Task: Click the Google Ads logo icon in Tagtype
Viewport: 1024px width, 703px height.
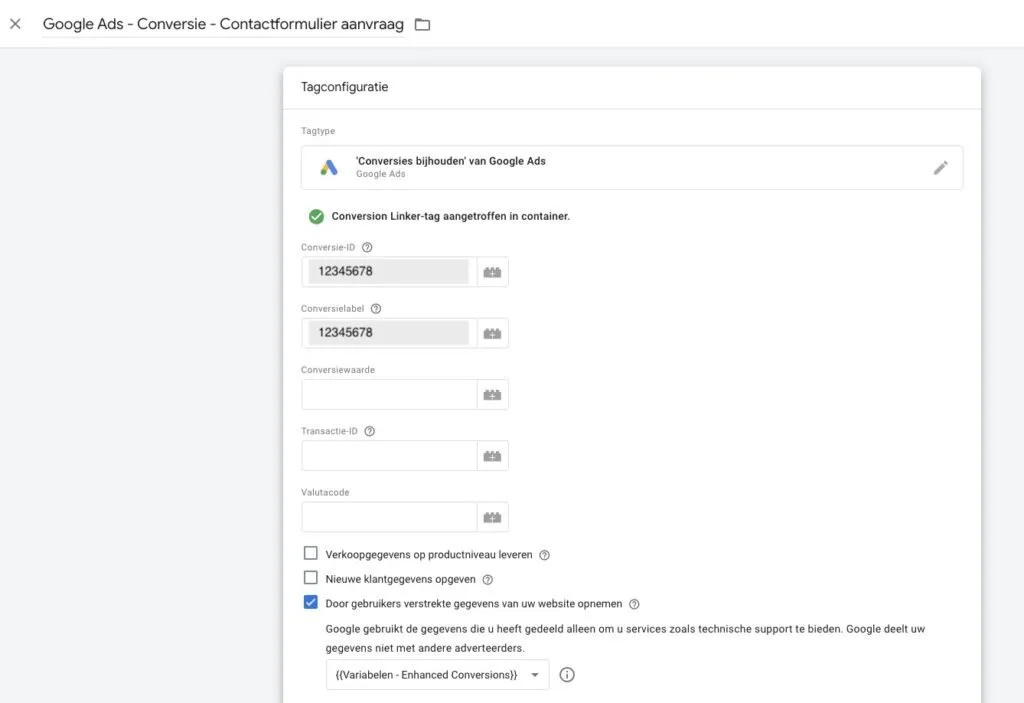Action: [x=329, y=168]
